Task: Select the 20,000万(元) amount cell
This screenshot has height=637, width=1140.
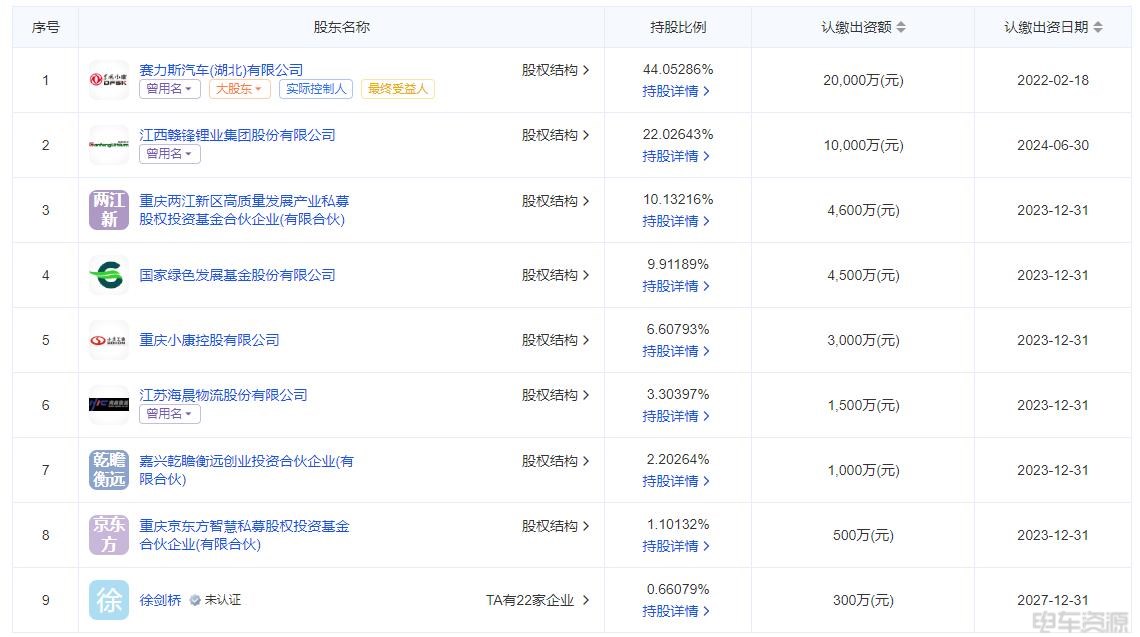Action: pos(863,81)
